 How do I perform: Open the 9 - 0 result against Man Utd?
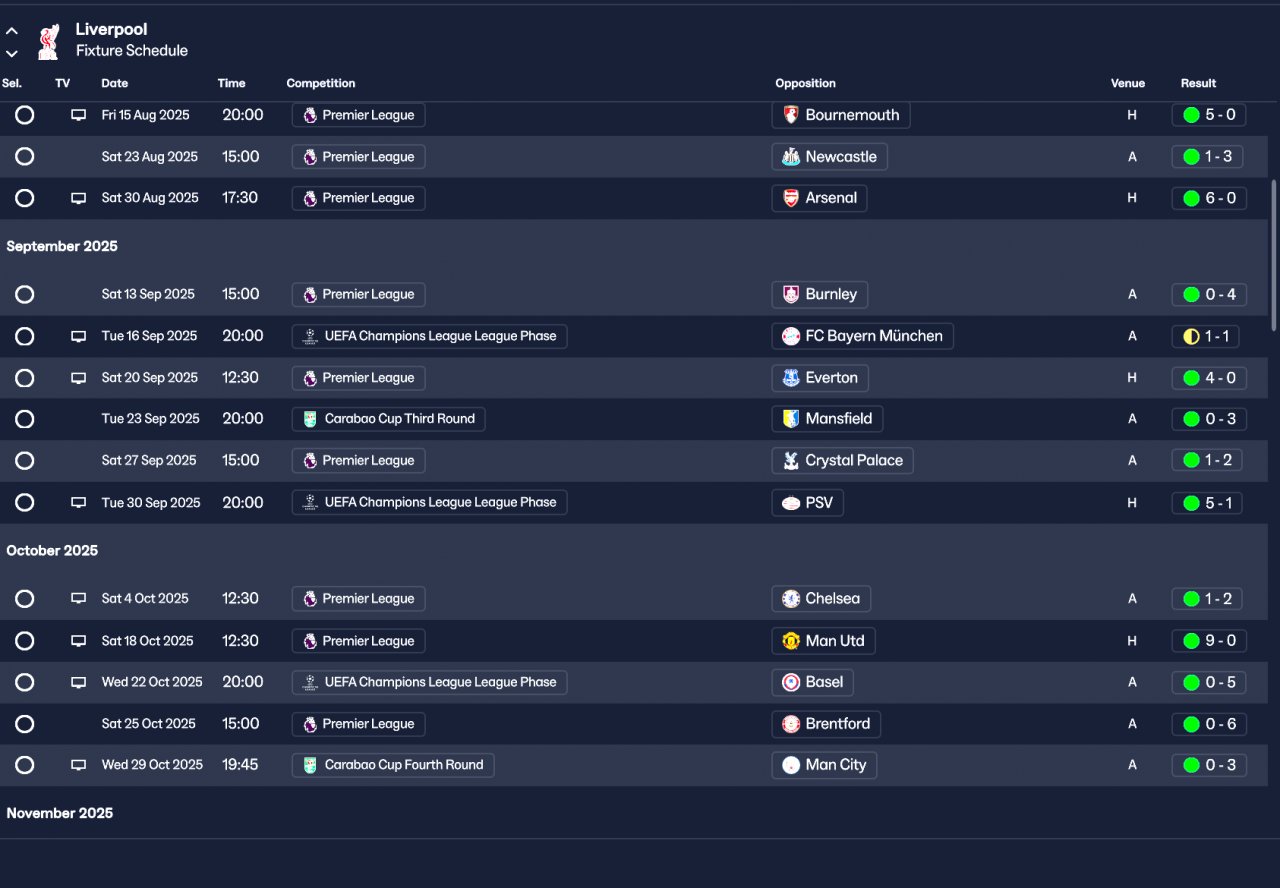1209,641
